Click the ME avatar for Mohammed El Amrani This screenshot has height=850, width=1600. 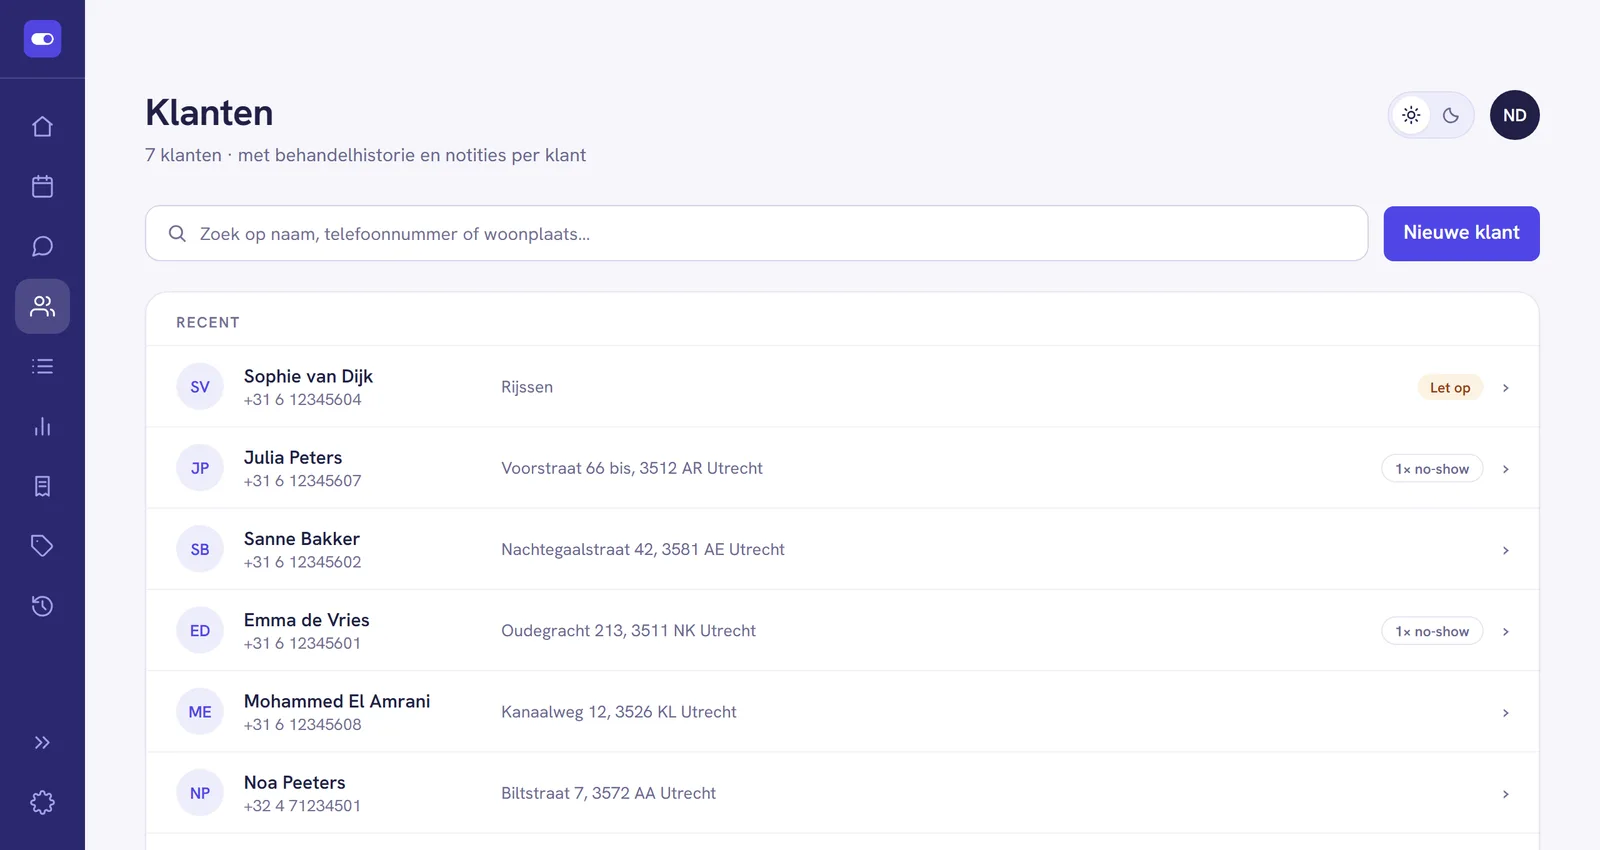coord(200,712)
